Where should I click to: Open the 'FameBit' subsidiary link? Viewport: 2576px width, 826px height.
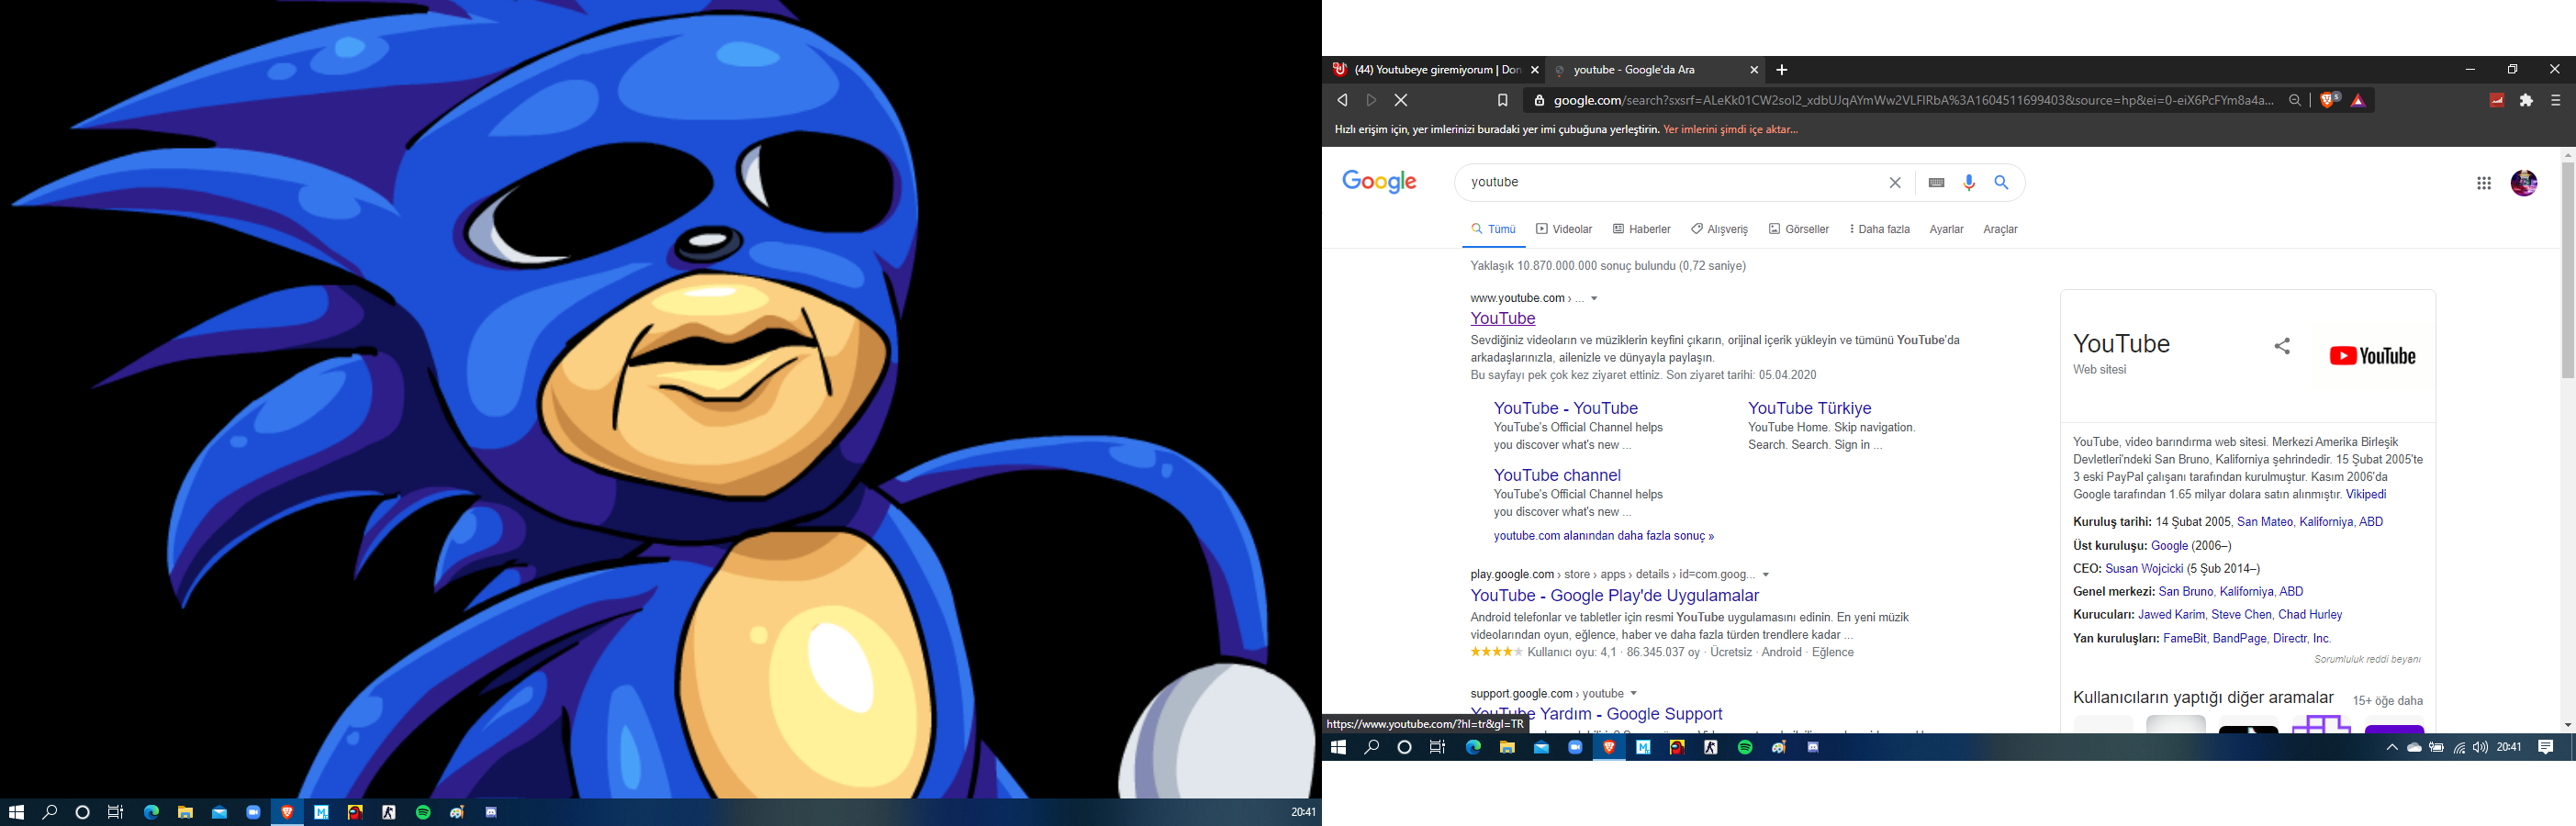coord(2184,638)
